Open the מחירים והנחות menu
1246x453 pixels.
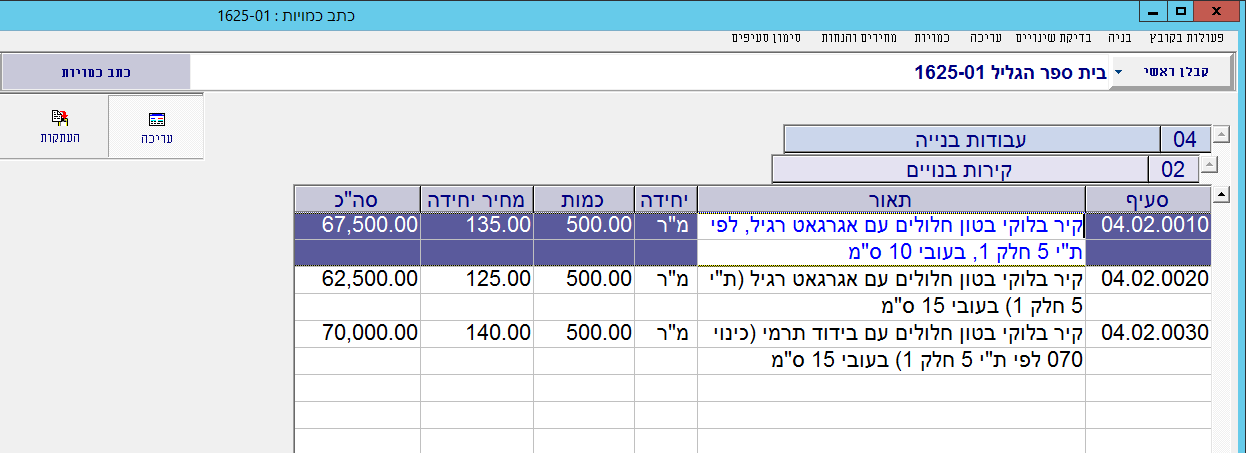pos(864,38)
